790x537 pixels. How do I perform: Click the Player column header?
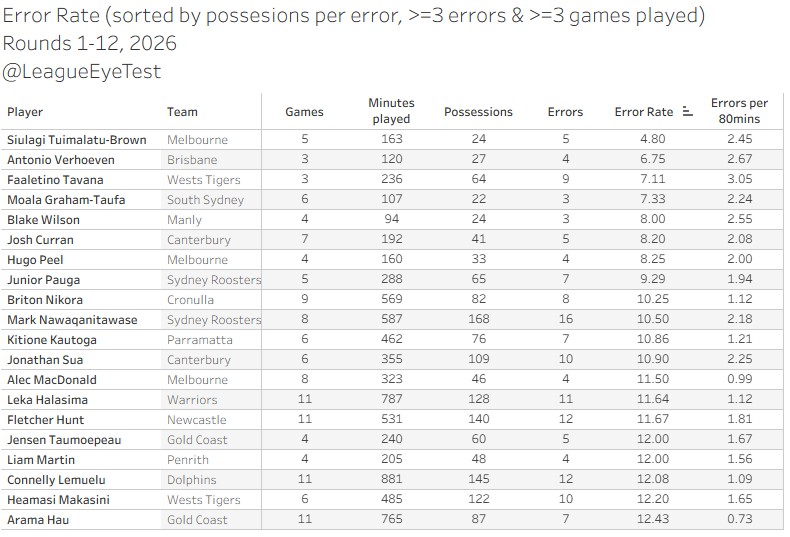pos(25,112)
